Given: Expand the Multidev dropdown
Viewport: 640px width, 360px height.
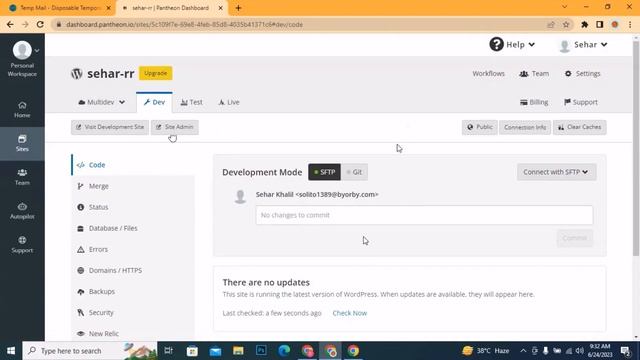Looking at the screenshot, I should coord(102,102).
